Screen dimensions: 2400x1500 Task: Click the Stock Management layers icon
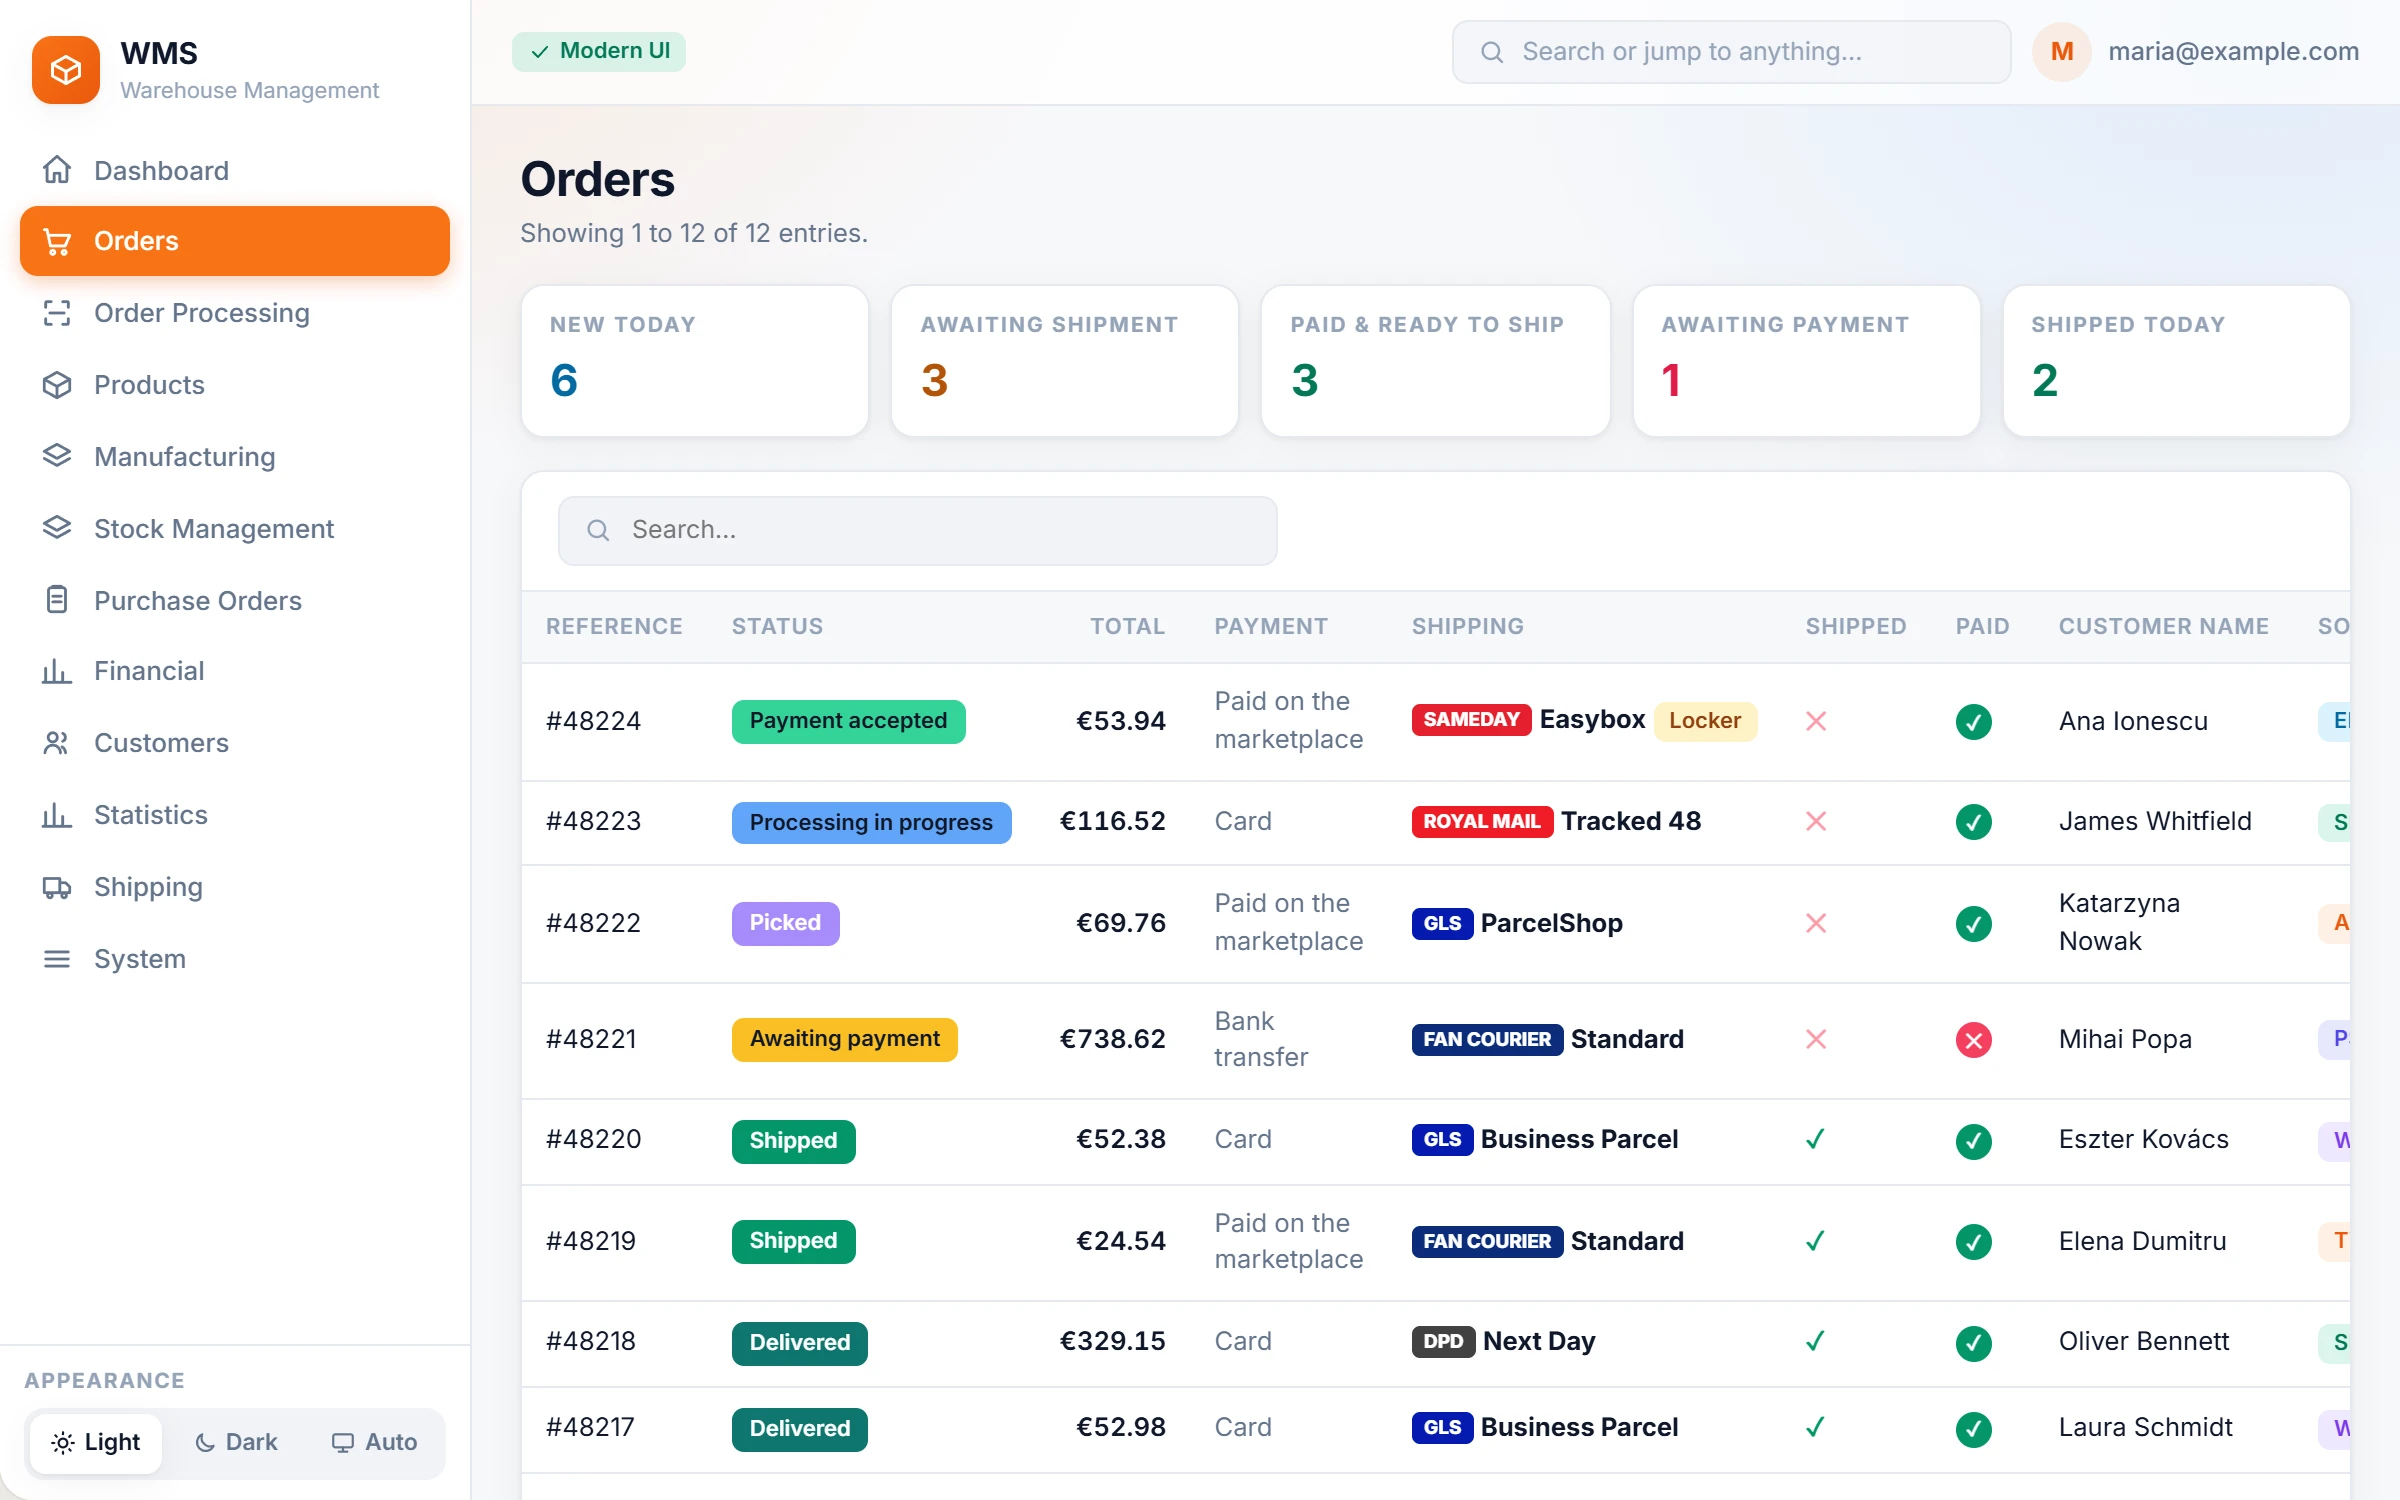[57, 528]
